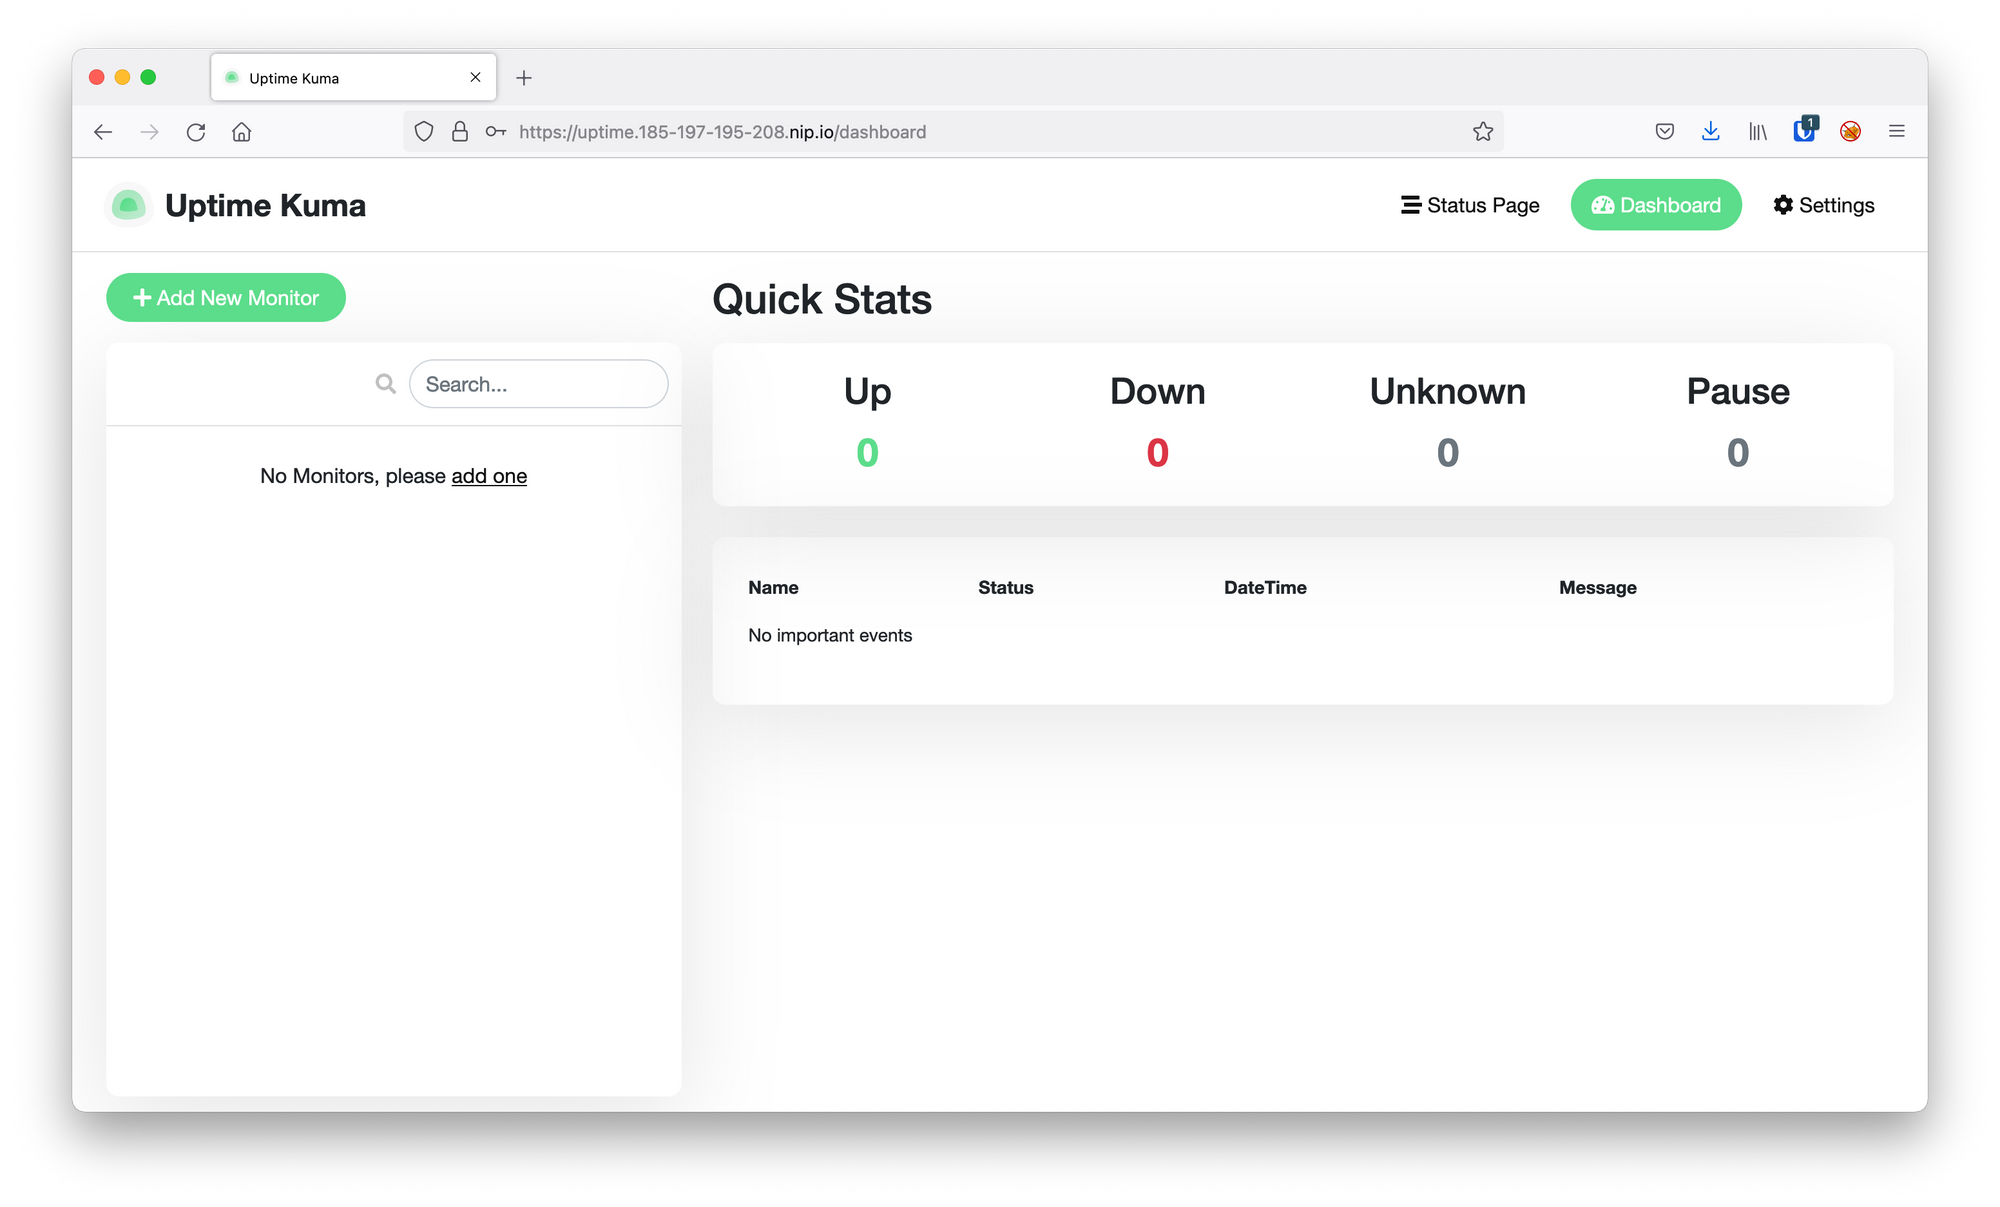Click the Uptime Kuma title text
Screen dimensions: 2000x1207
[x=265, y=205]
